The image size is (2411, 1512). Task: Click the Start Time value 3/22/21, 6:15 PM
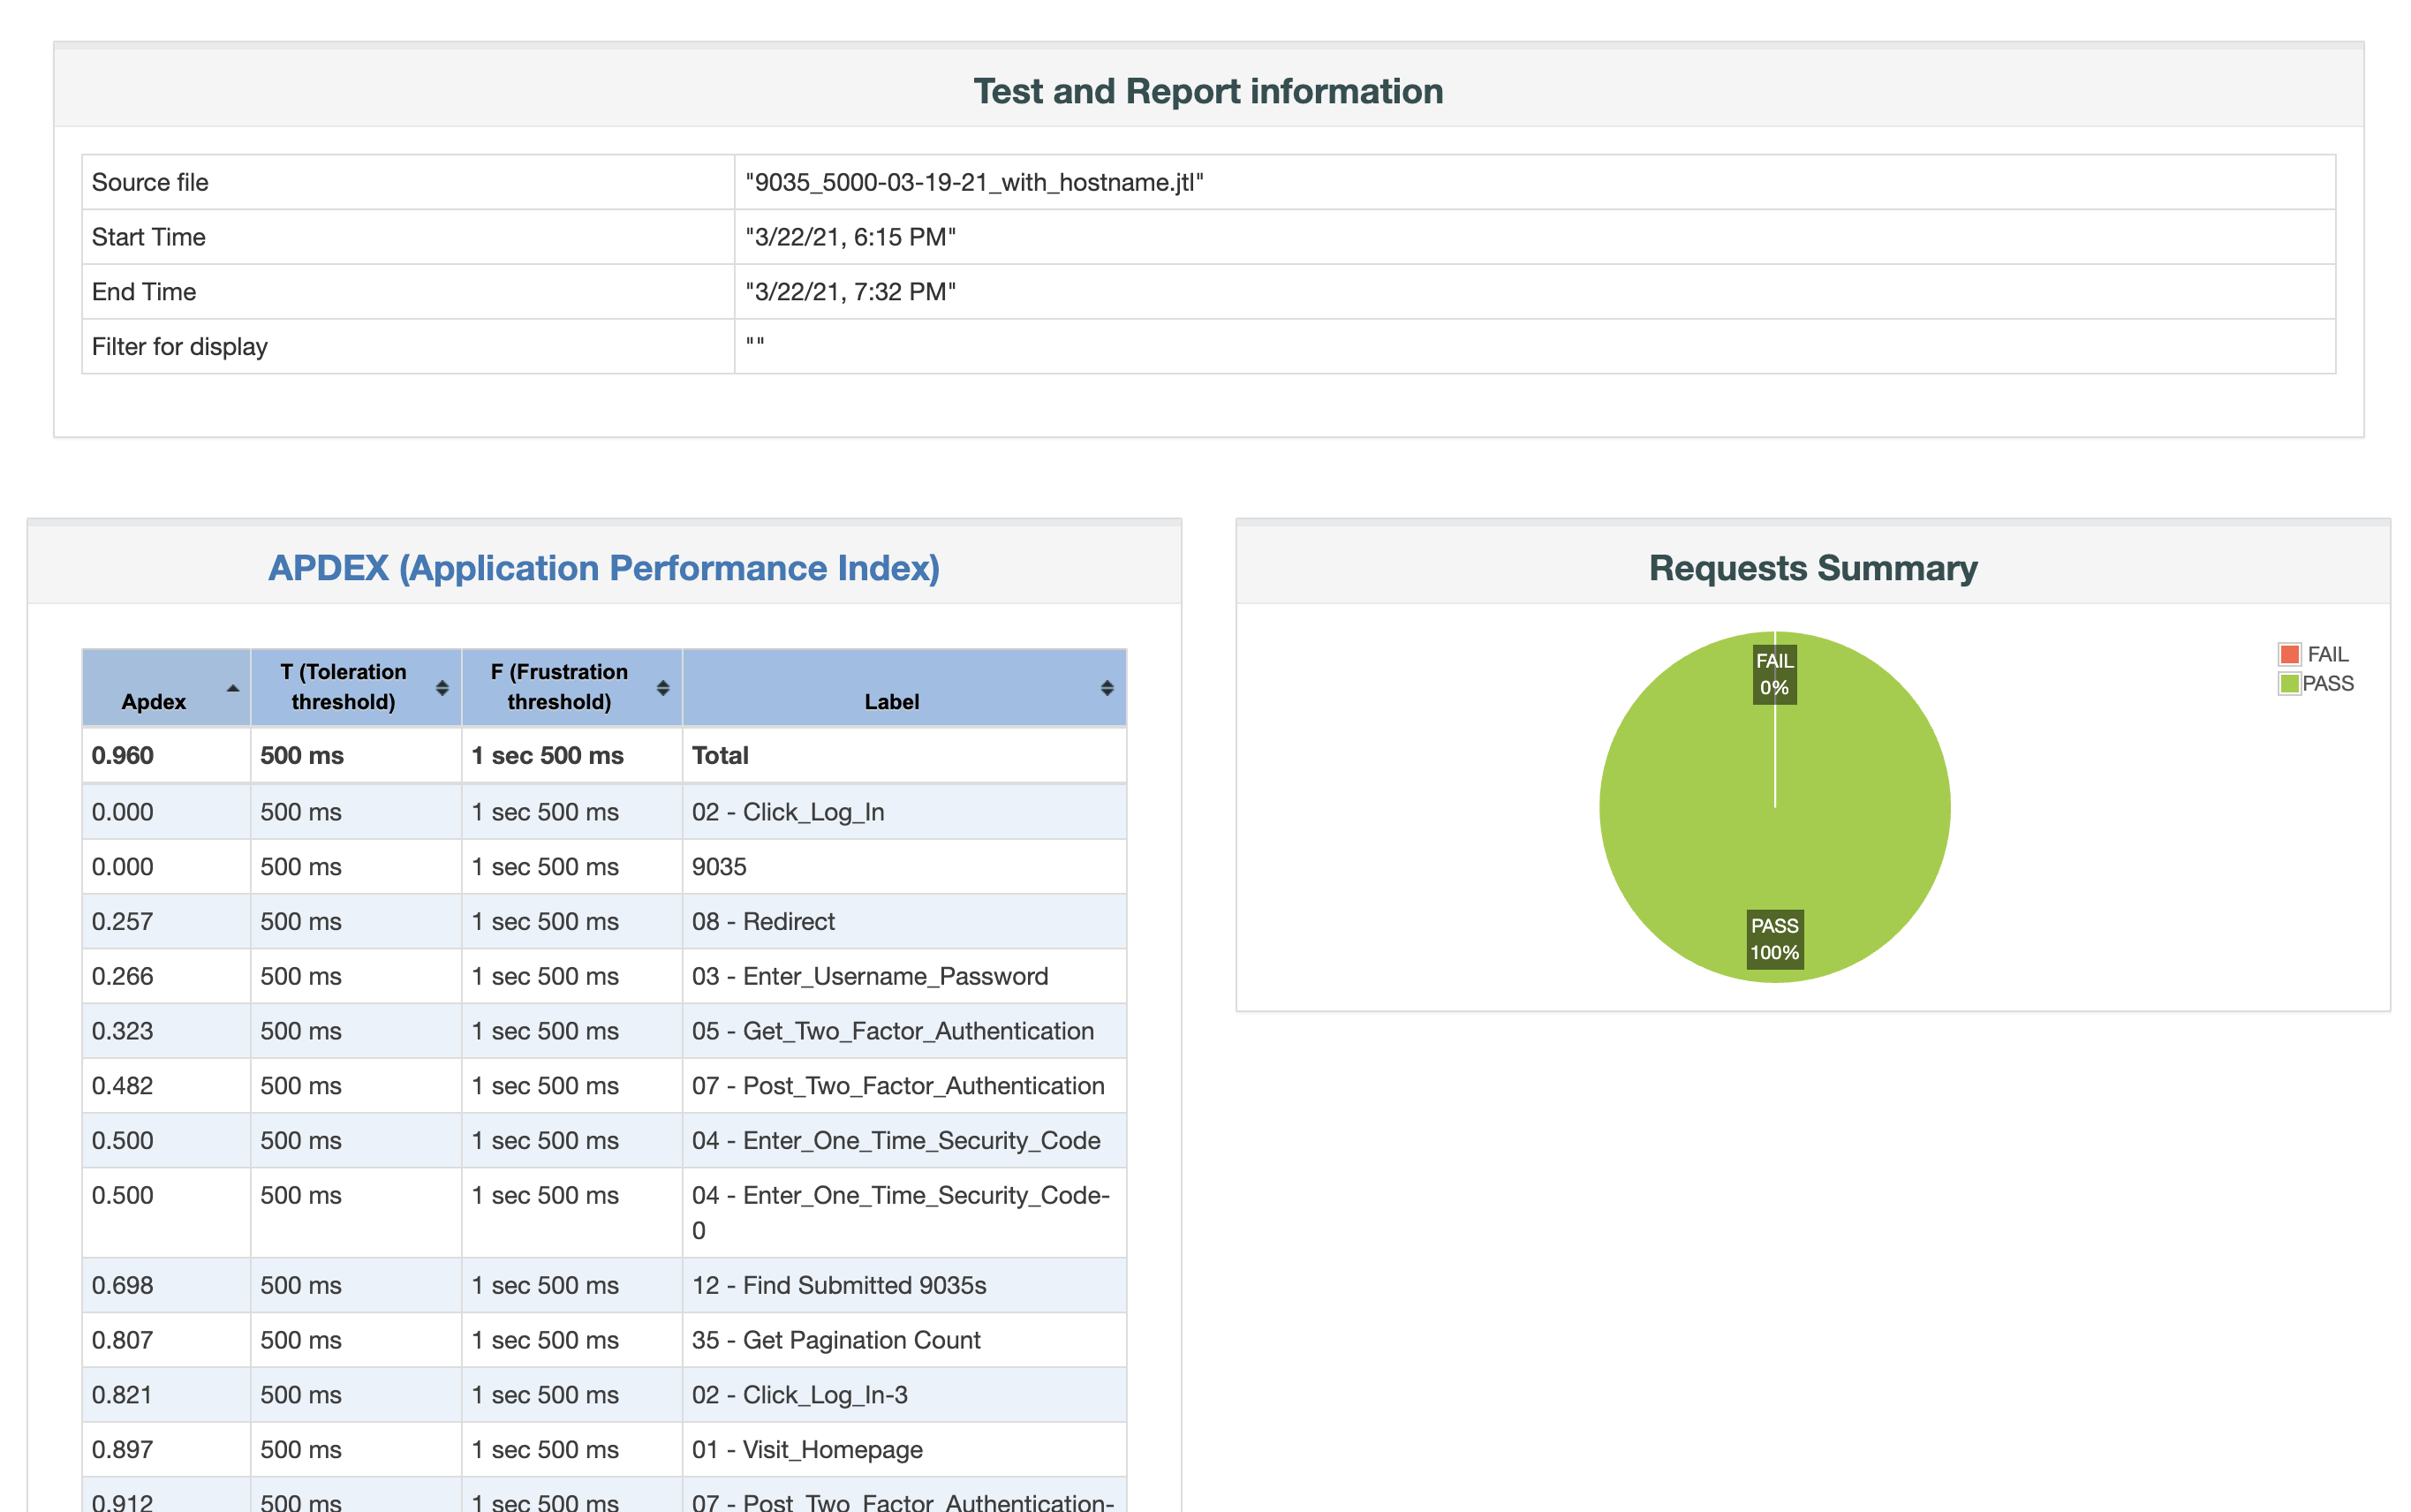850,237
